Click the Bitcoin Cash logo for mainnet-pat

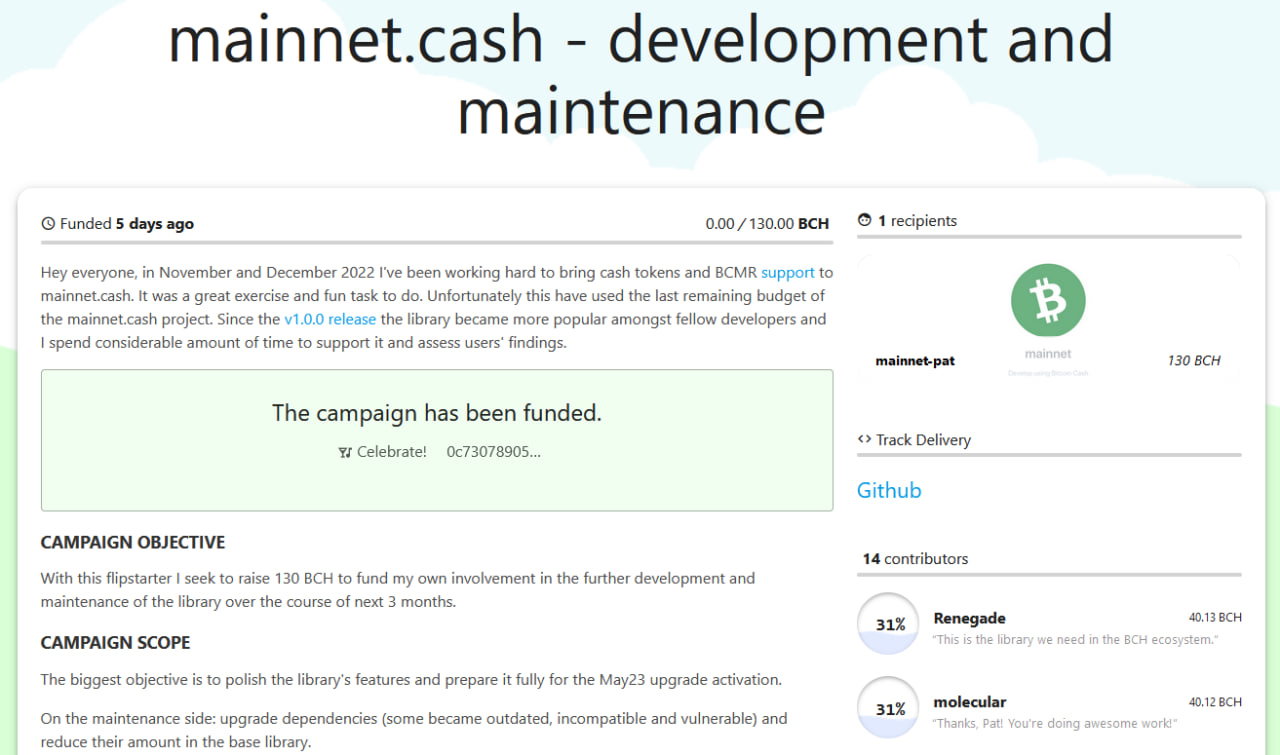[1048, 301]
